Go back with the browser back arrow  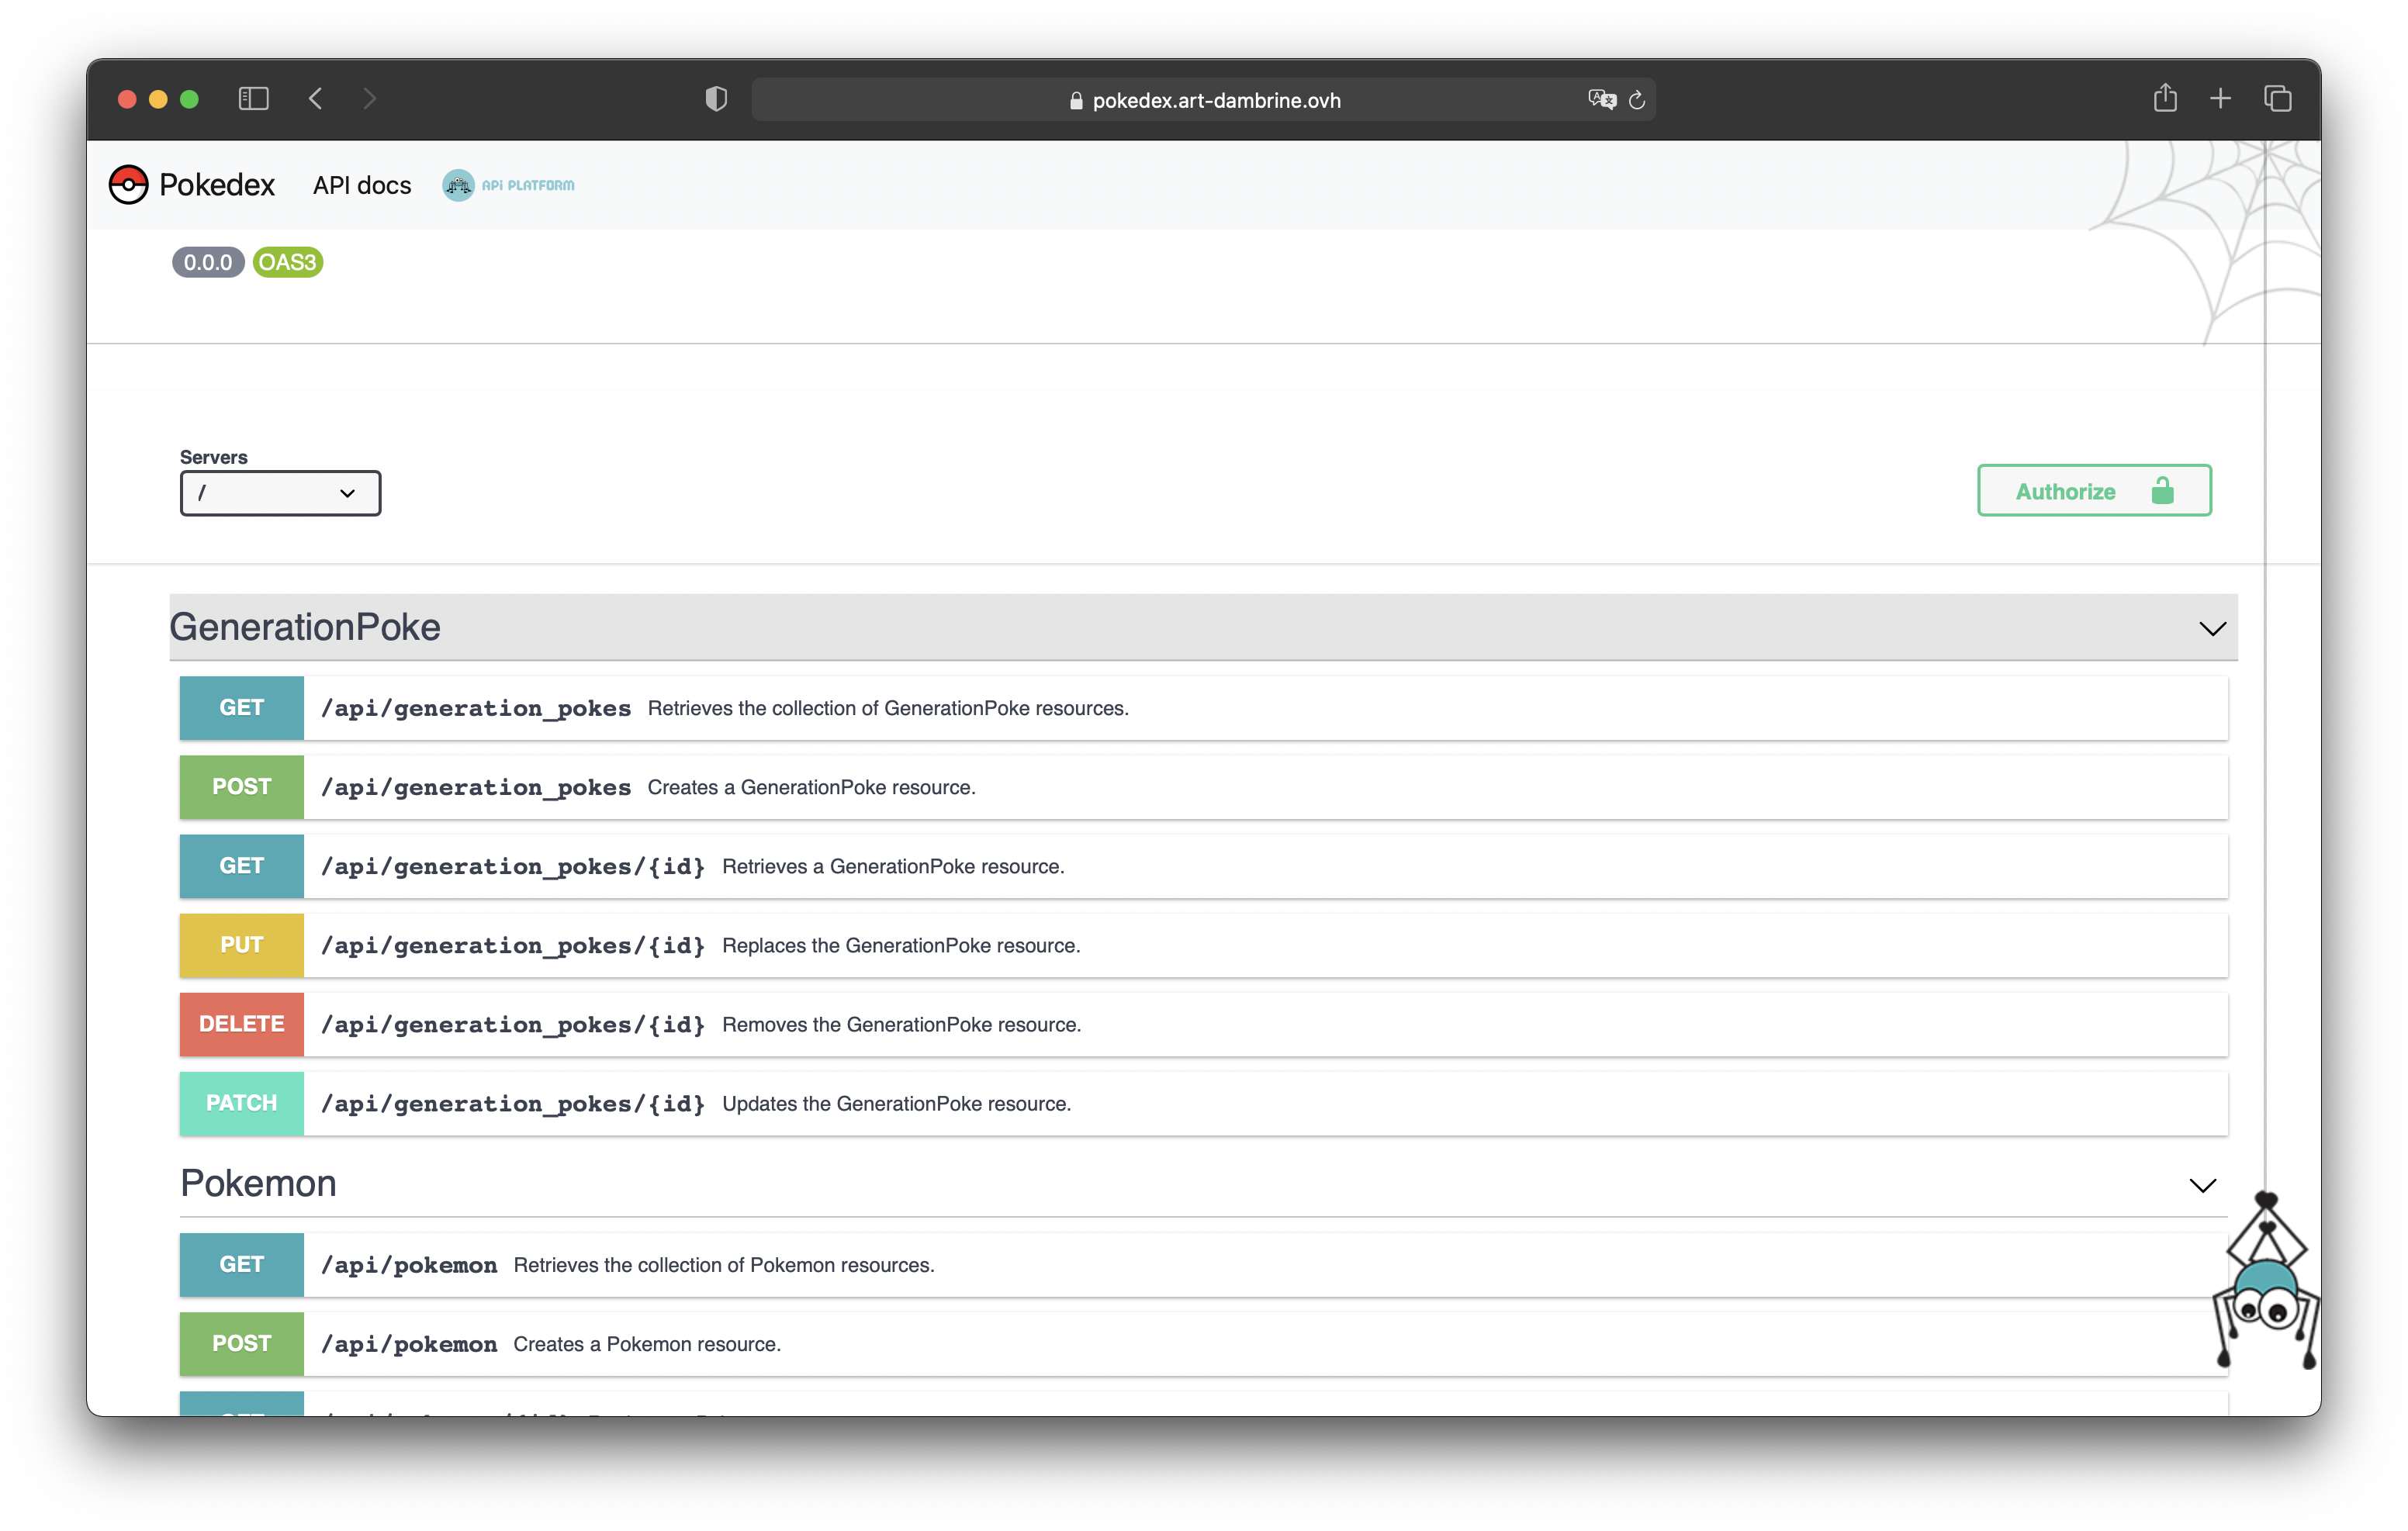pos(316,99)
